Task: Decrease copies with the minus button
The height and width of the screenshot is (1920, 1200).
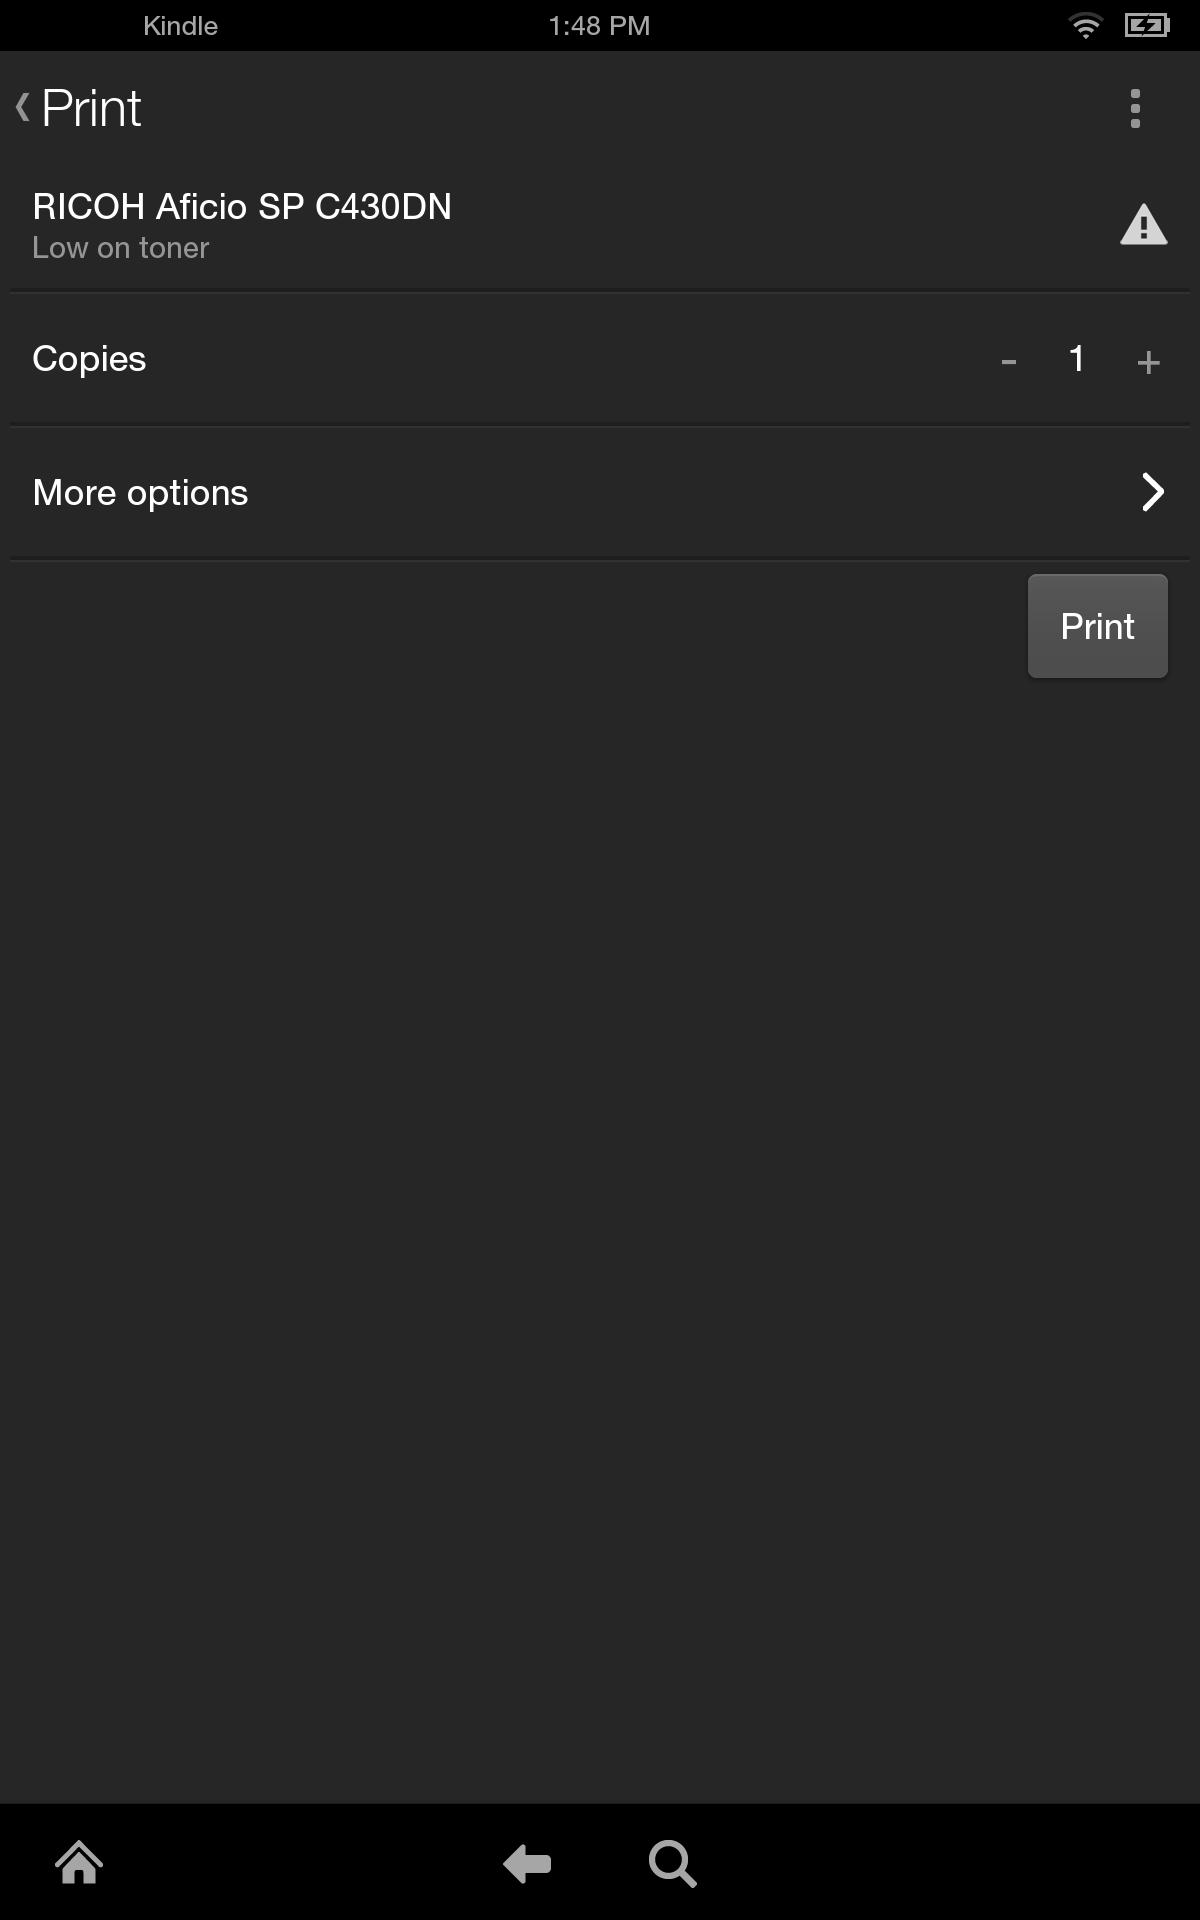Action: click(1009, 361)
